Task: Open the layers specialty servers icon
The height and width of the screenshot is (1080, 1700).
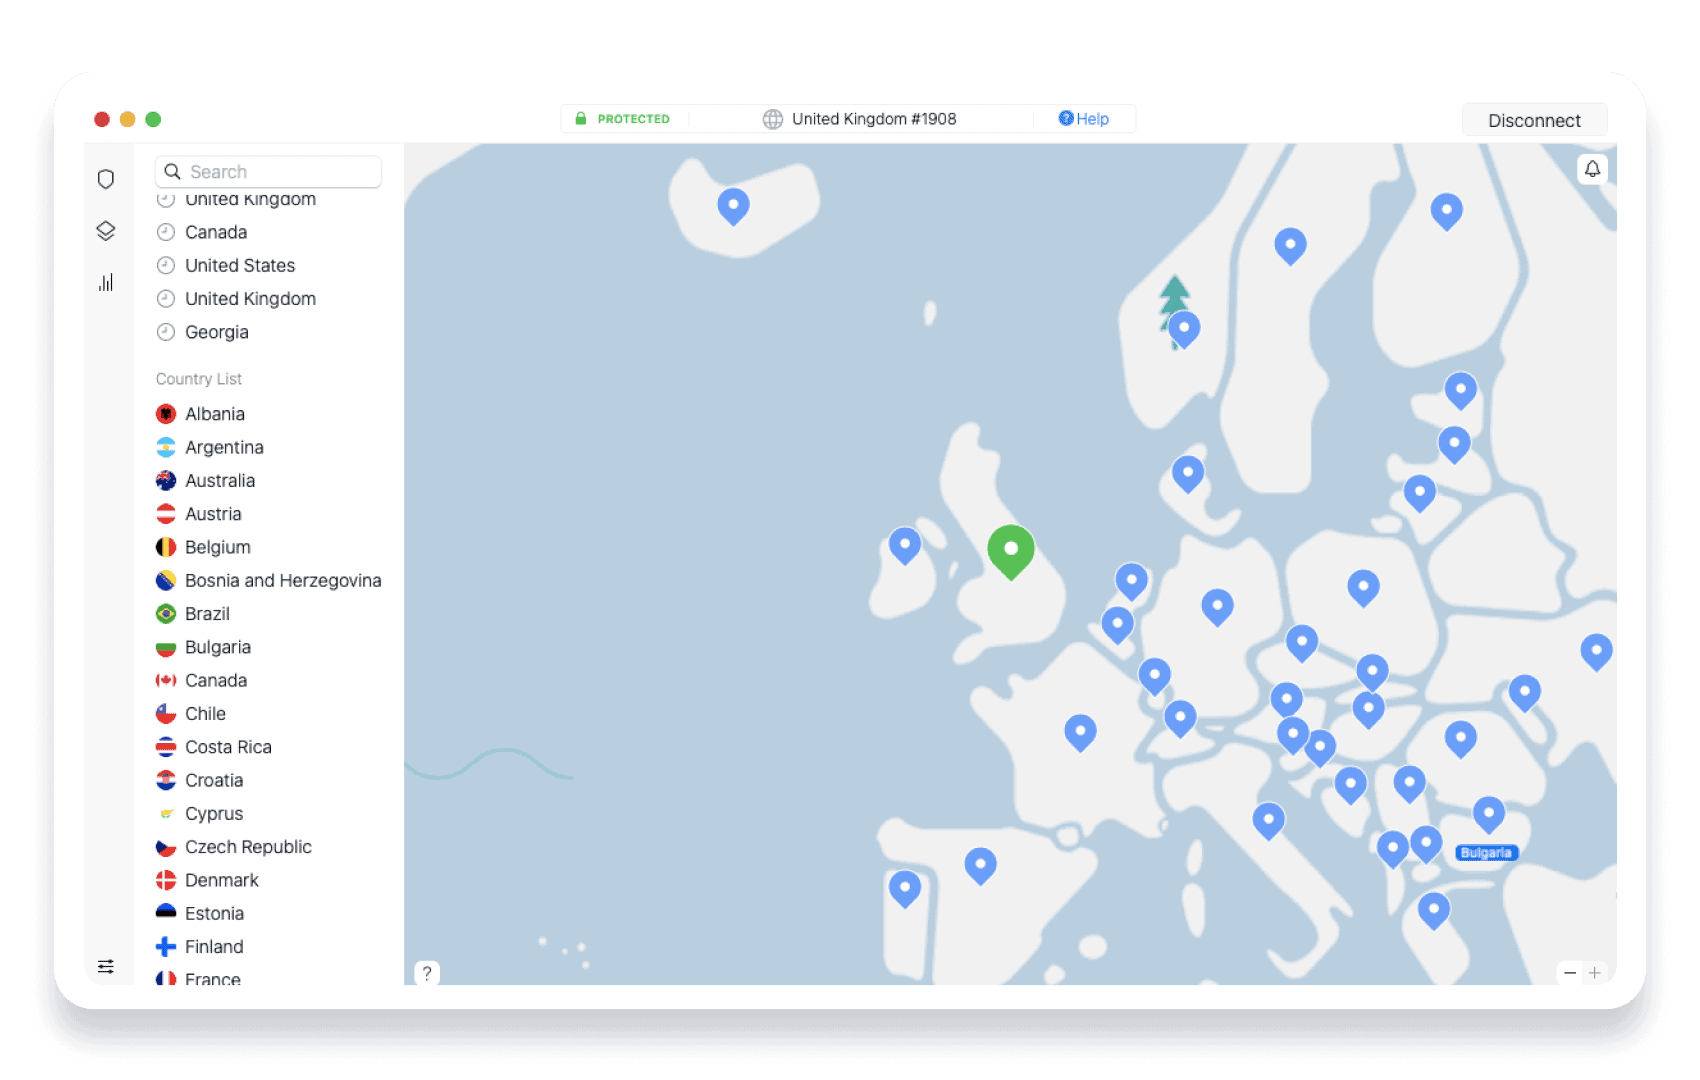Action: coord(106,231)
